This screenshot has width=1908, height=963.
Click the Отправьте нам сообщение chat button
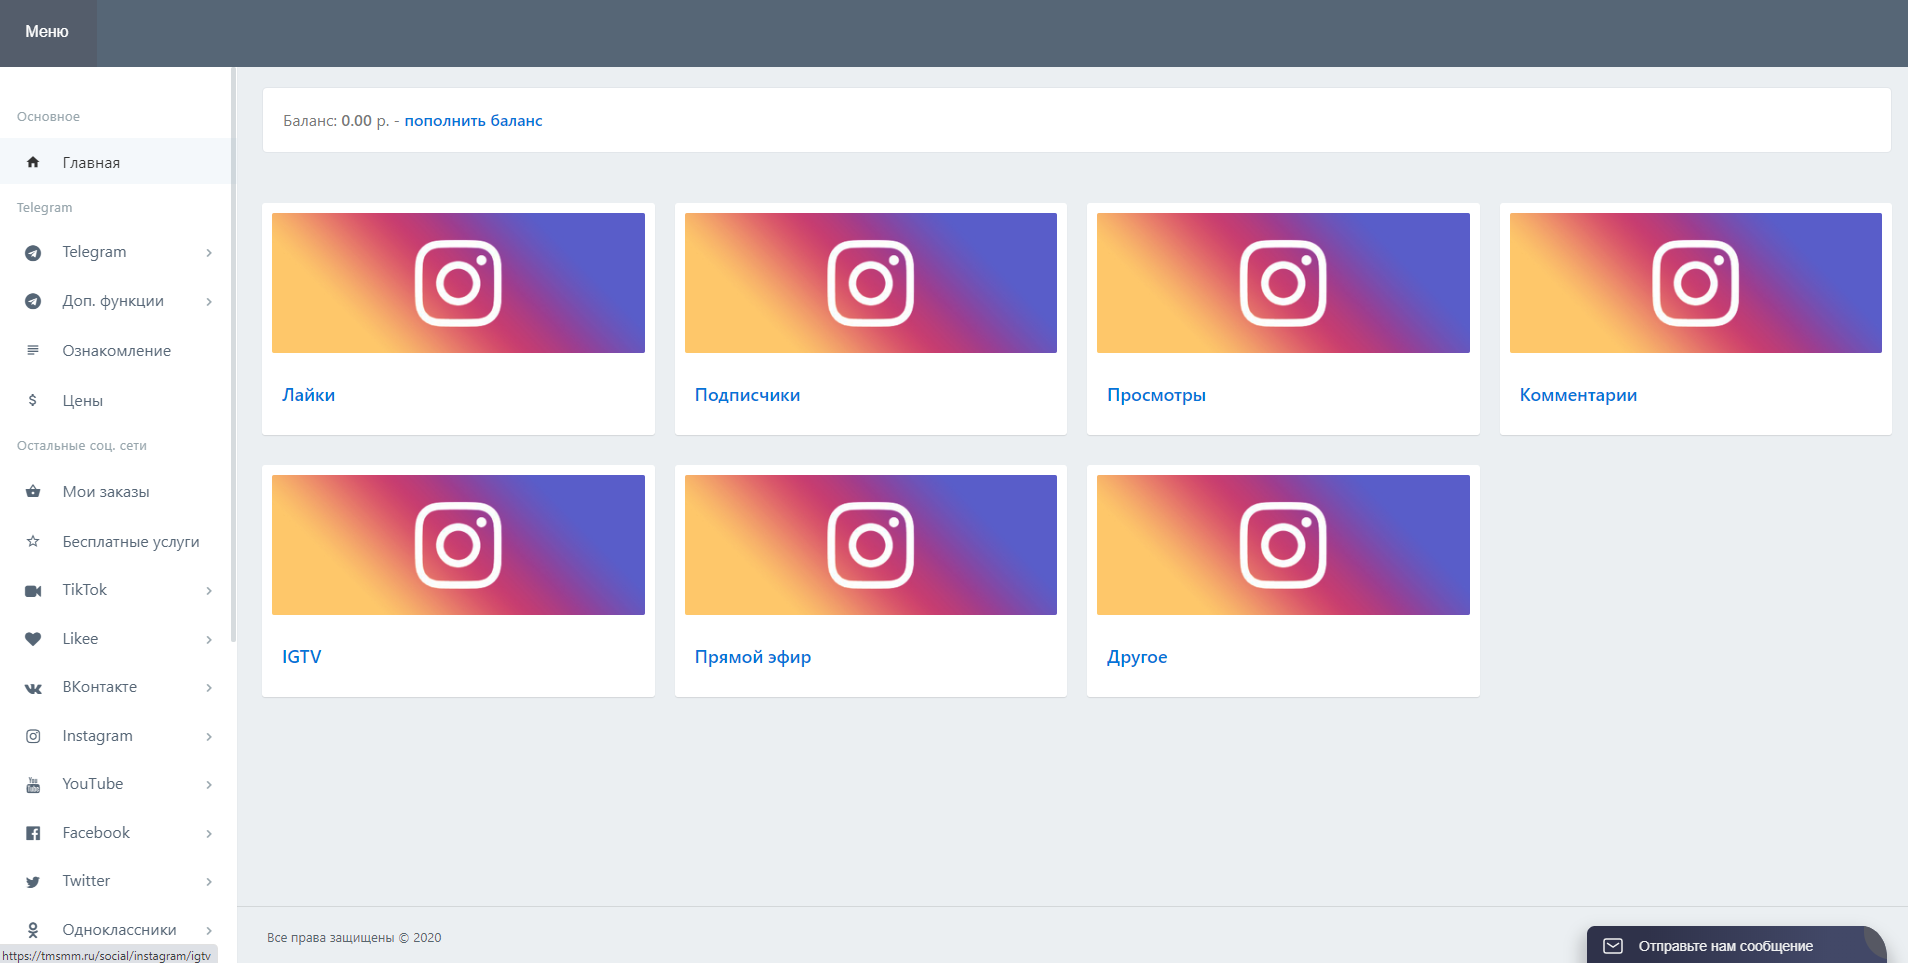tap(1736, 946)
